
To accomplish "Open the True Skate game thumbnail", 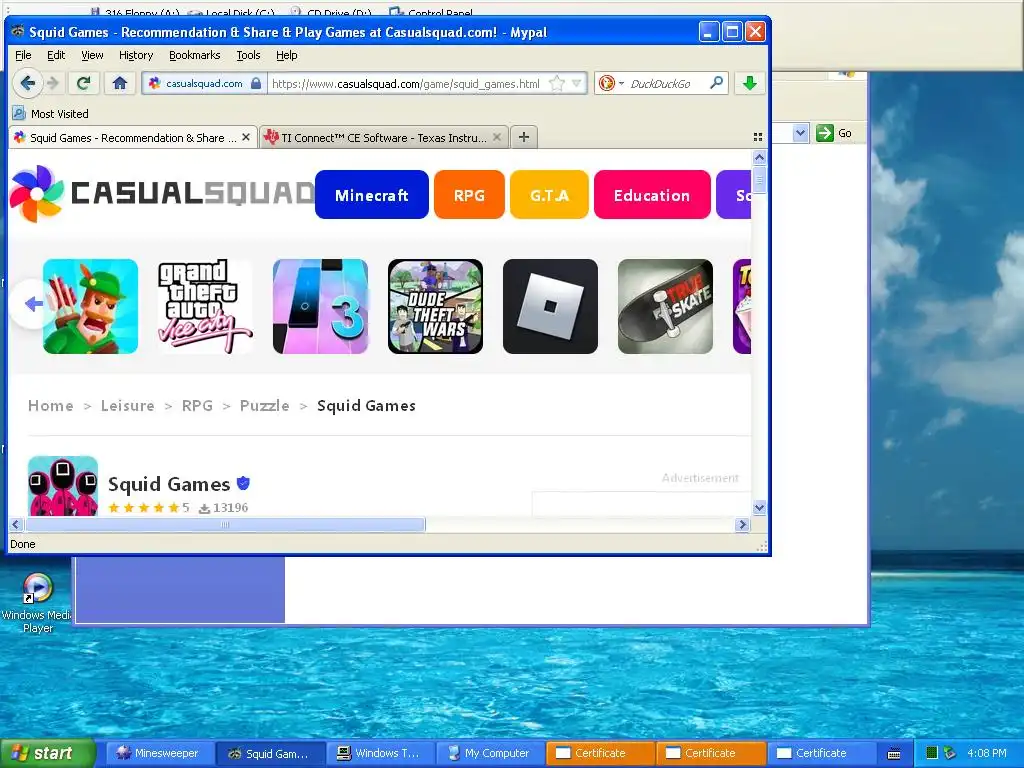I will click(x=665, y=306).
